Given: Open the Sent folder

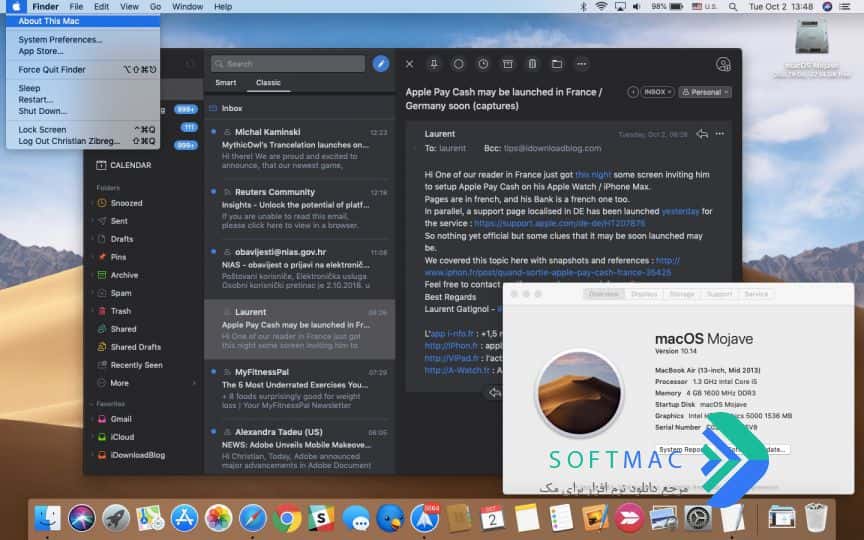Looking at the screenshot, I should coord(112,221).
